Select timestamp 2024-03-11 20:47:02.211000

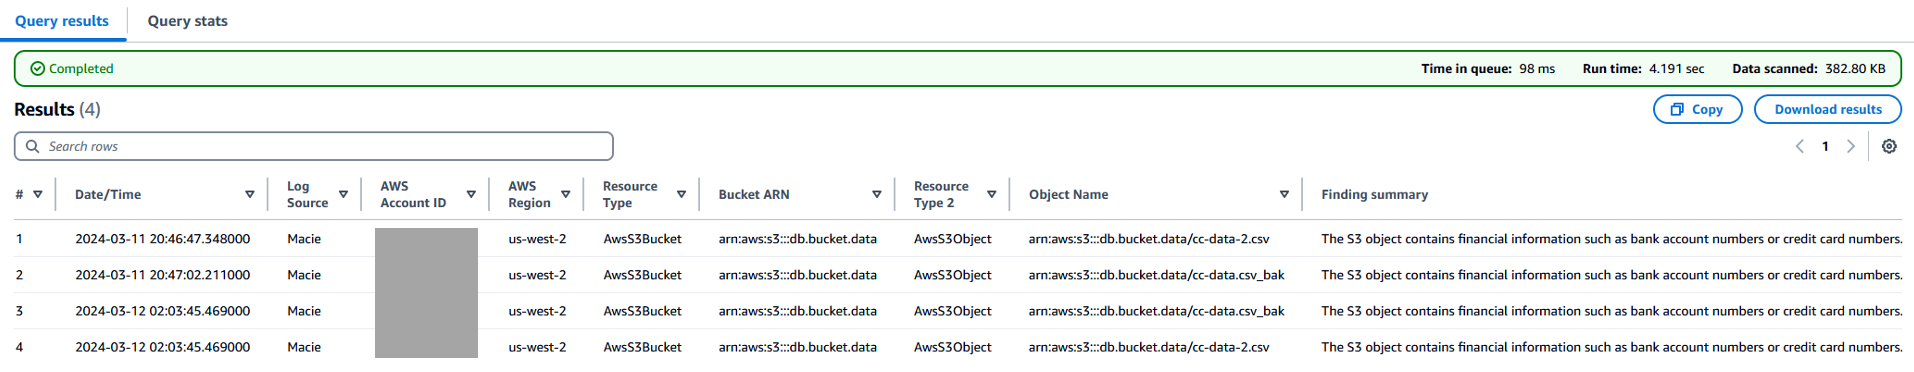162,275
